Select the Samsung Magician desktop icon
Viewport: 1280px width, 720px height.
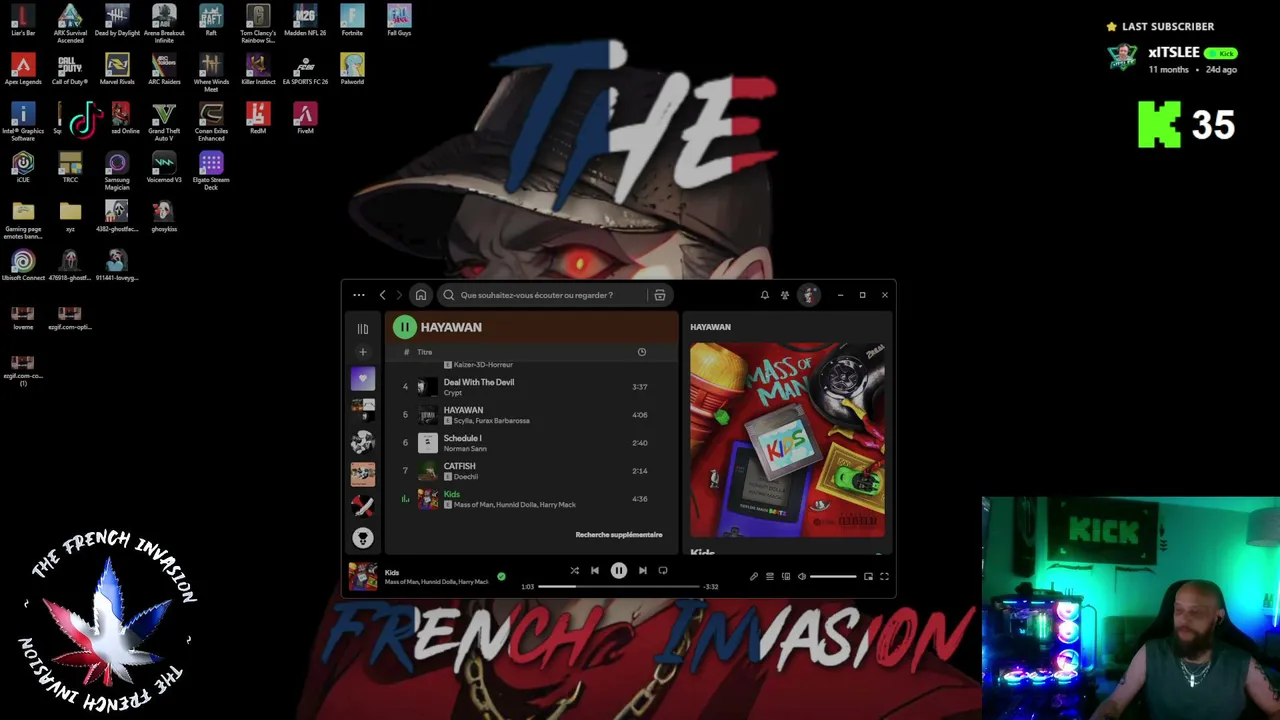click(x=117, y=170)
